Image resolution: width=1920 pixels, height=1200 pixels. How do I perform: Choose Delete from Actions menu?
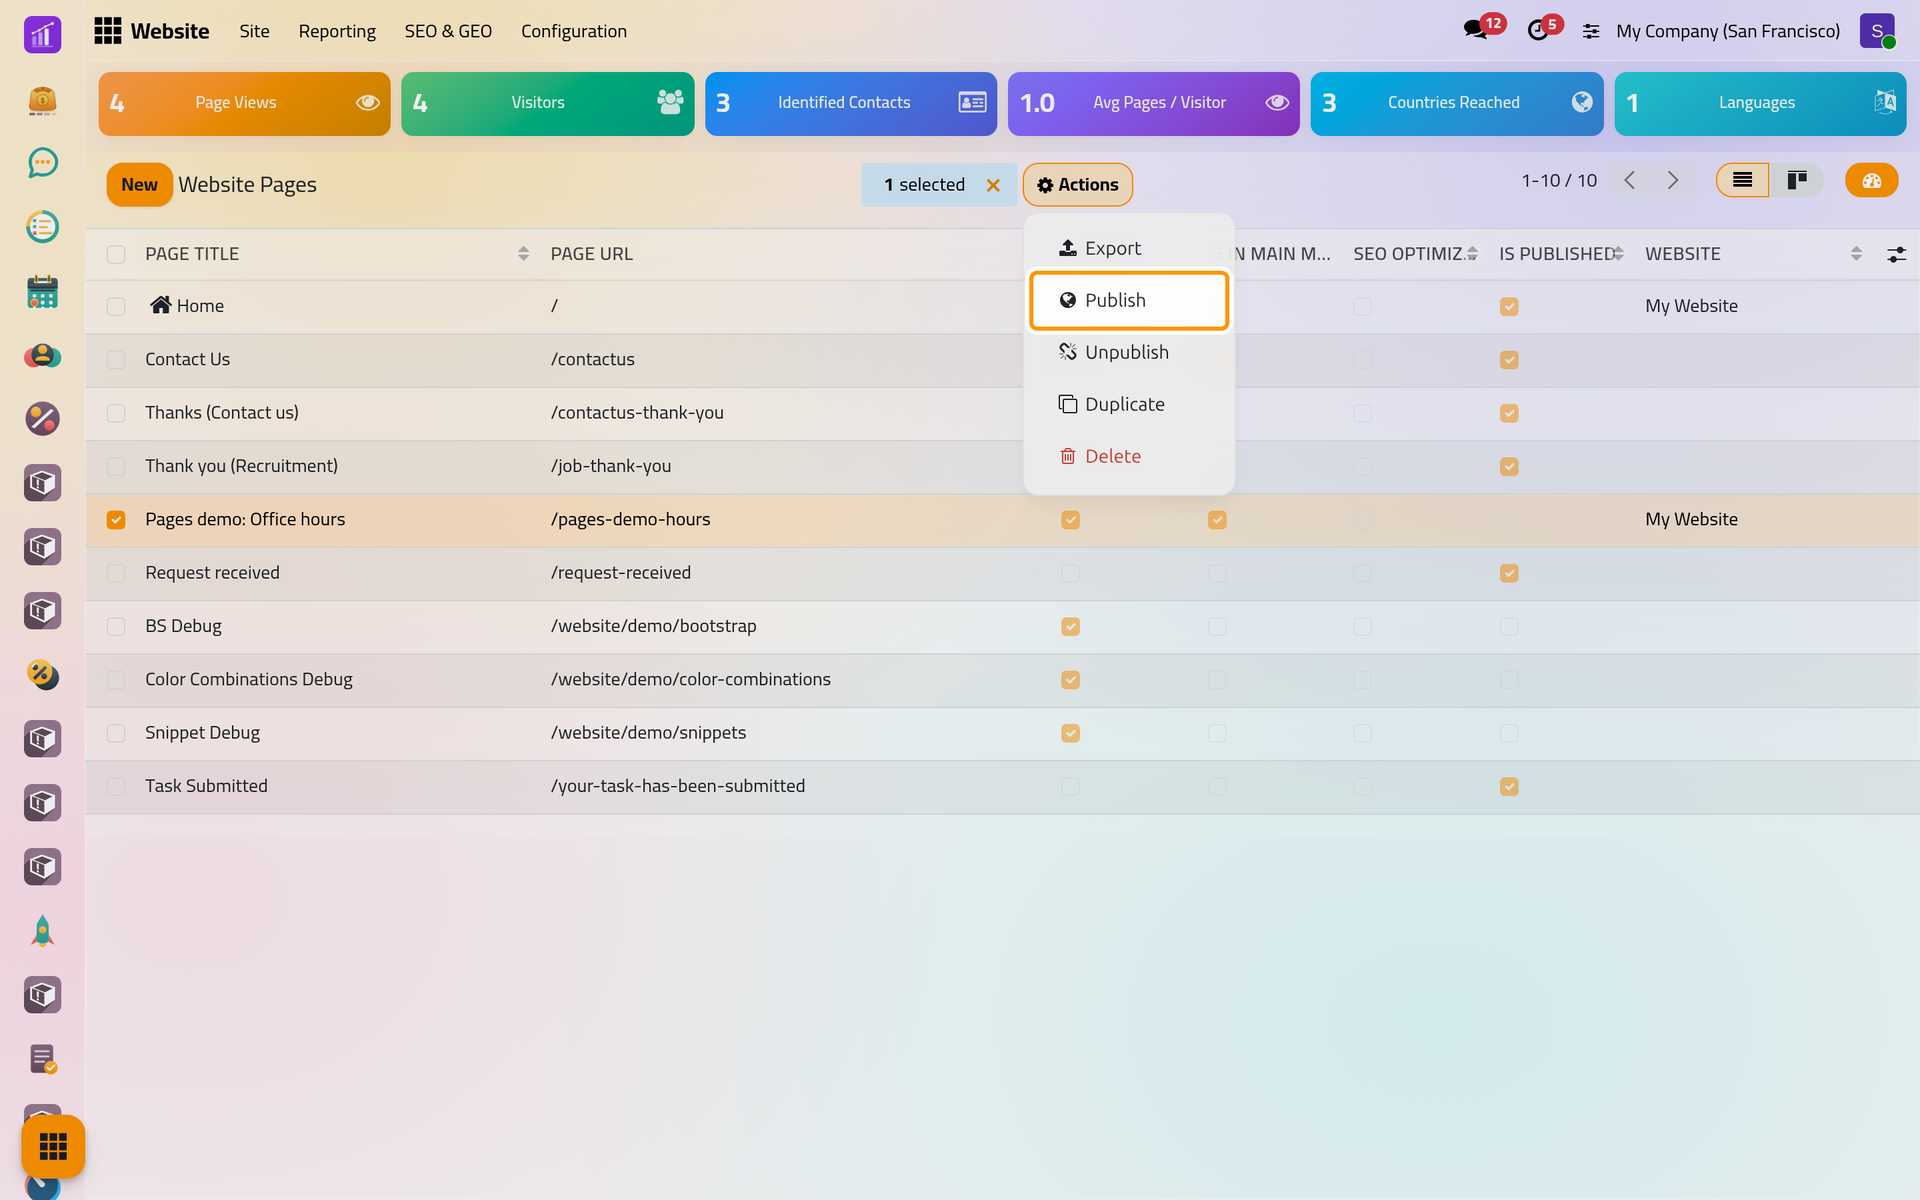[x=1129, y=456]
